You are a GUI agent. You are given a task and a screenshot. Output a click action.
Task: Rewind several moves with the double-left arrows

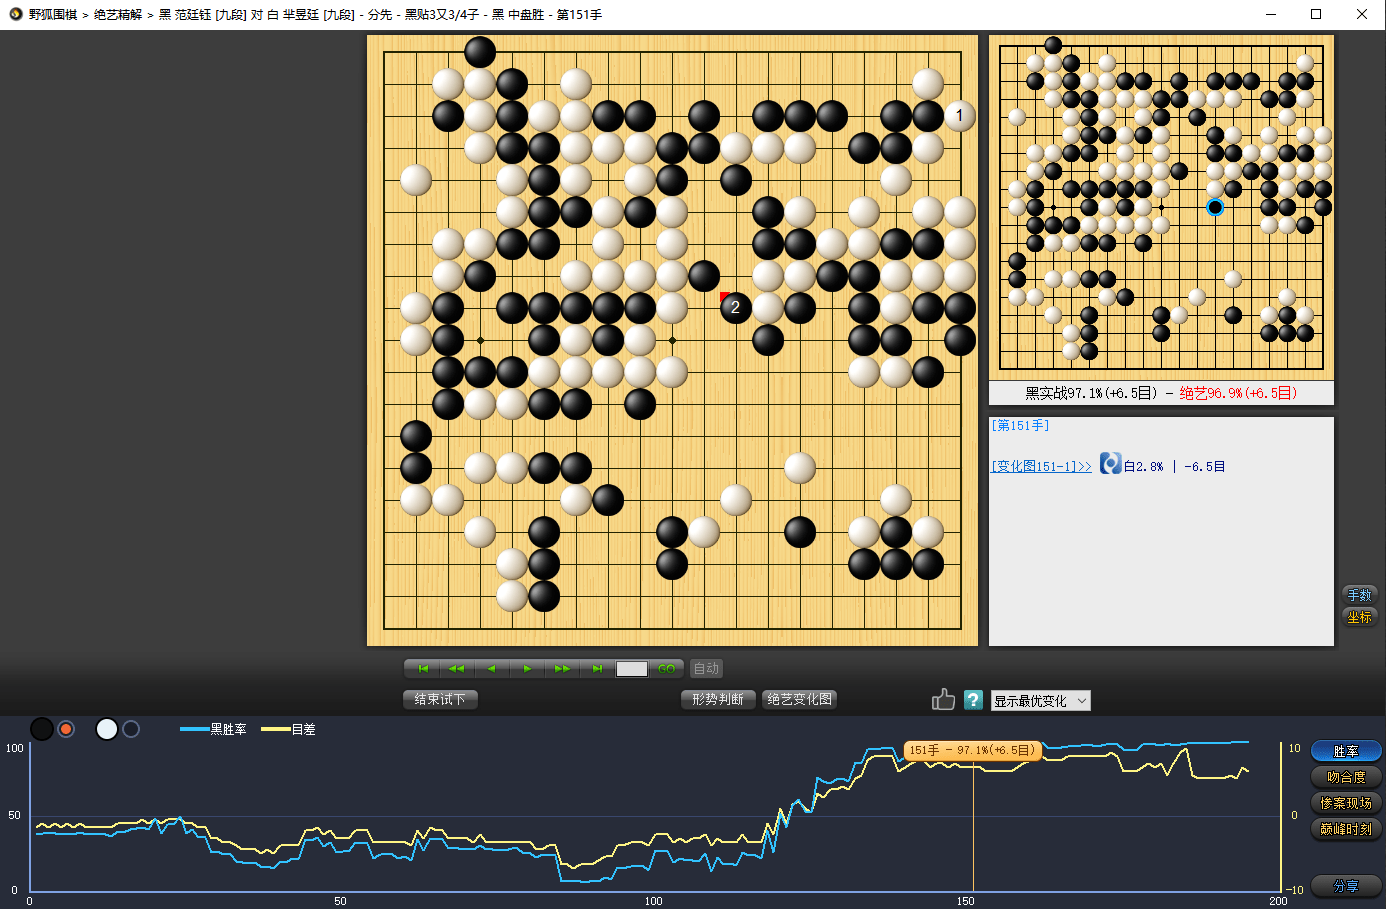tap(457, 669)
